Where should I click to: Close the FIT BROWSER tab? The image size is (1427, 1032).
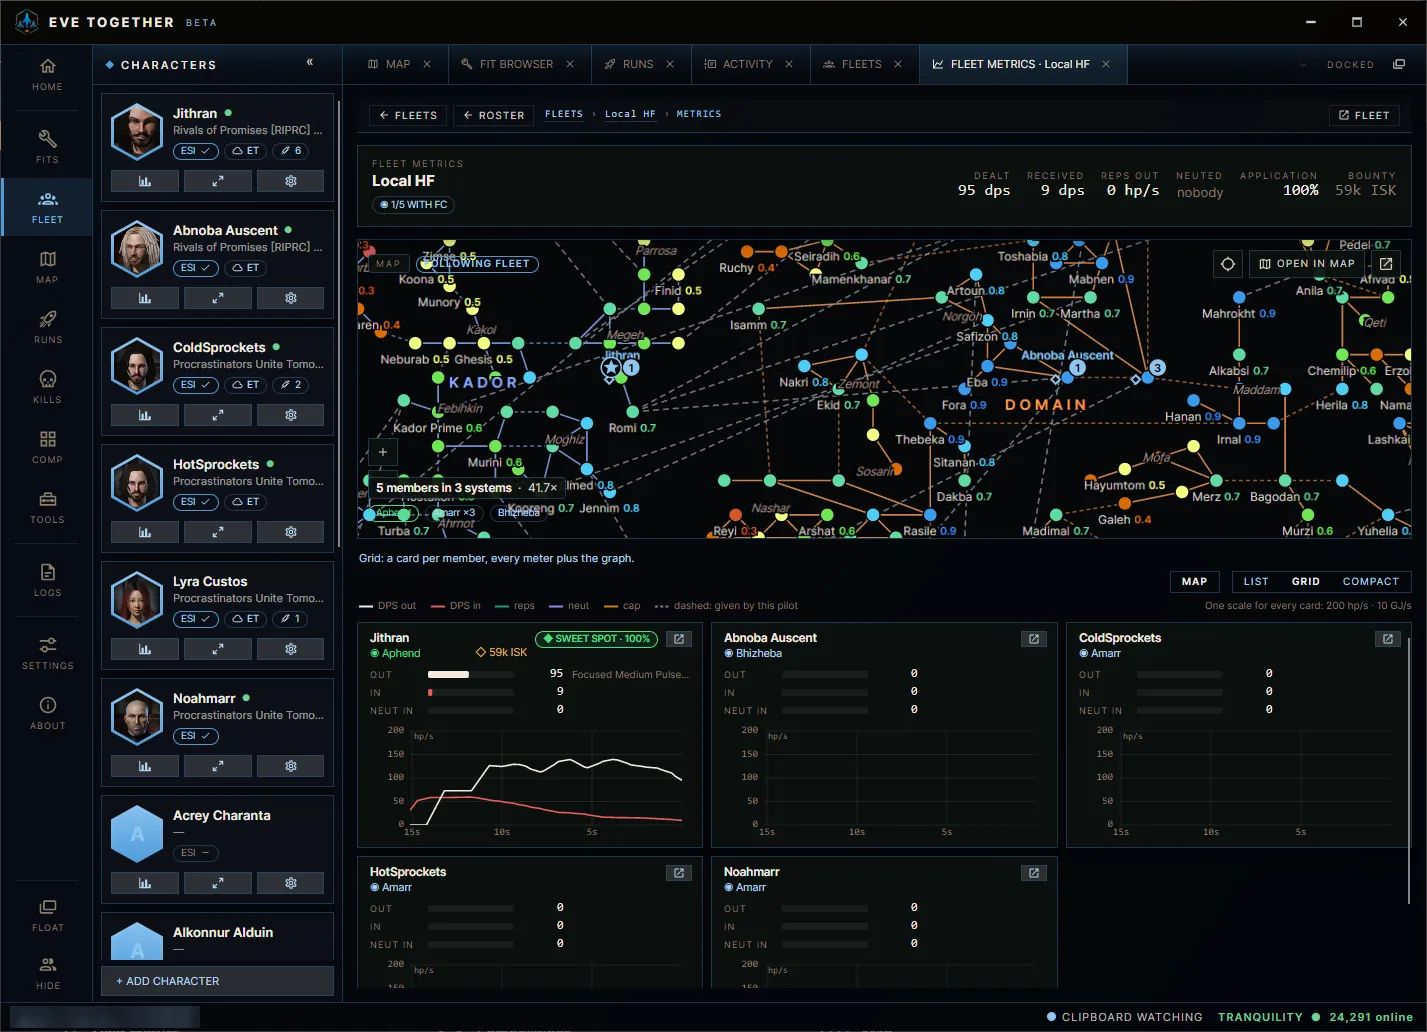[570, 64]
